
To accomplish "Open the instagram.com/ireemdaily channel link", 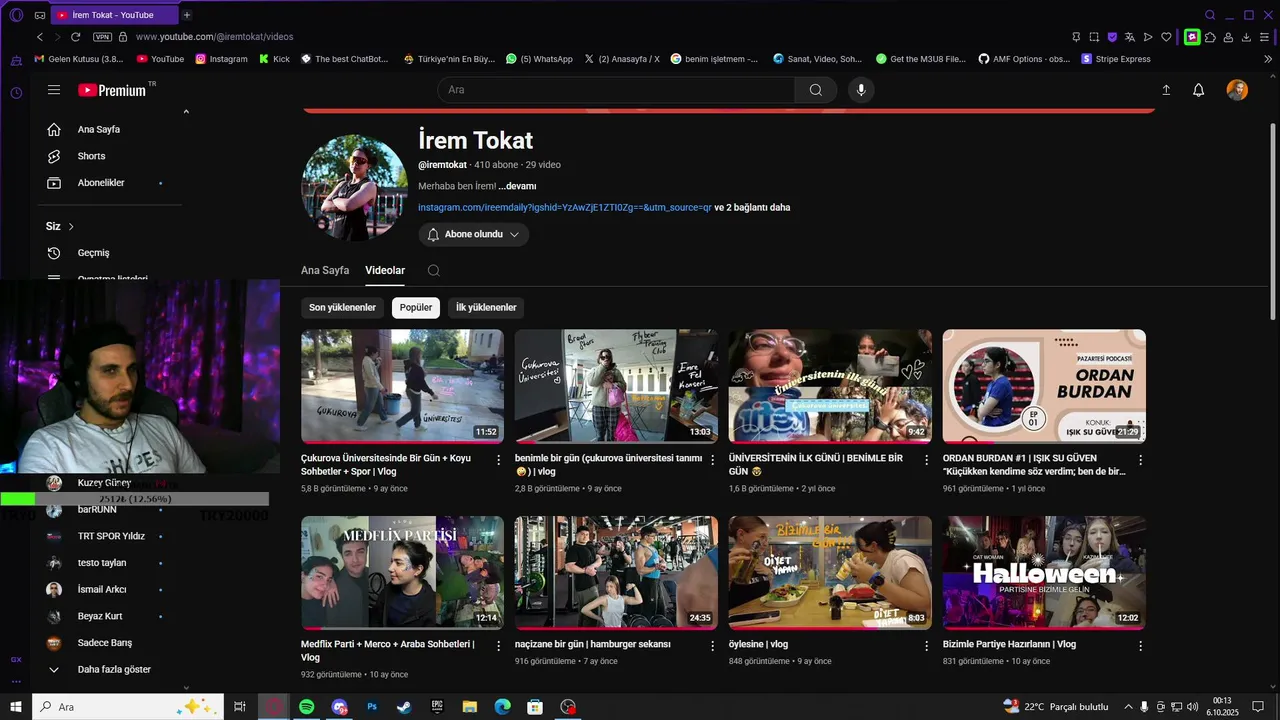I will [564, 207].
